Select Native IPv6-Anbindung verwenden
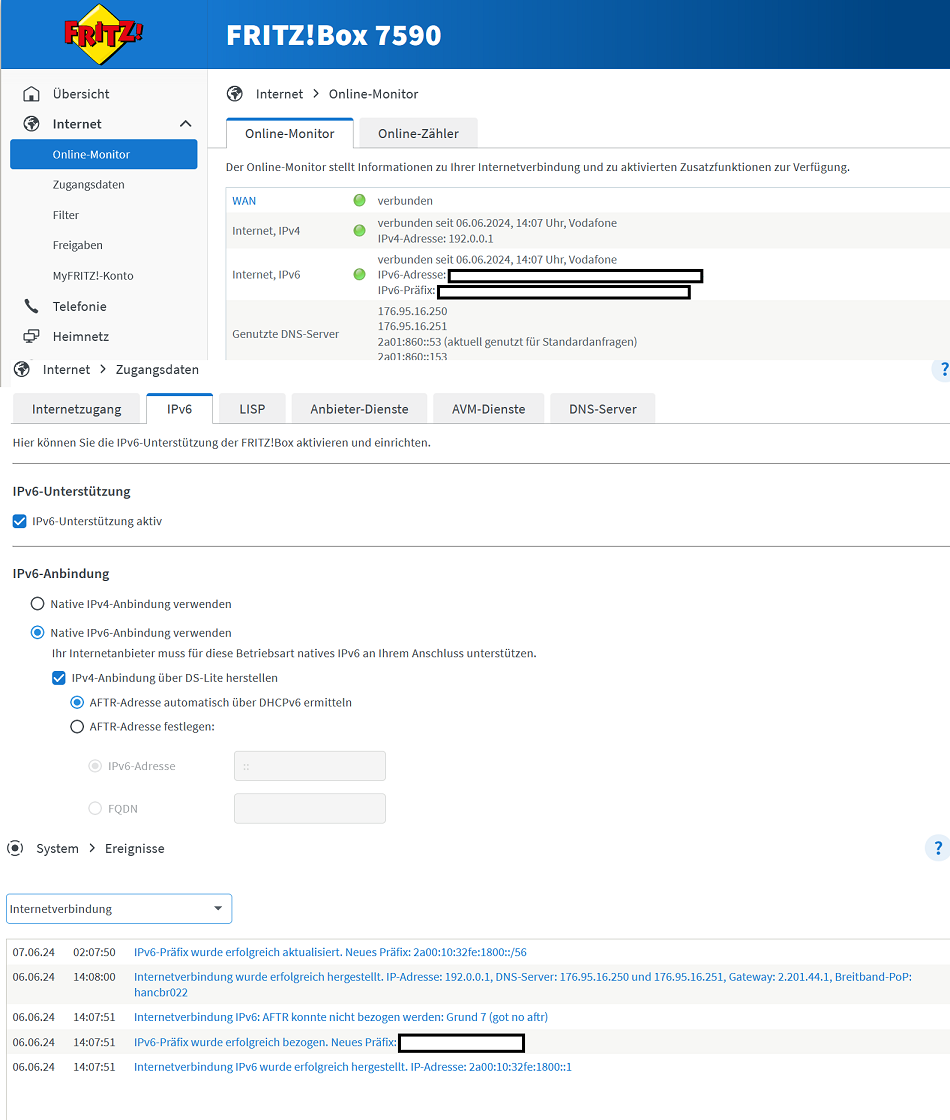Viewport: 950px width, 1120px height. [x=37, y=632]
